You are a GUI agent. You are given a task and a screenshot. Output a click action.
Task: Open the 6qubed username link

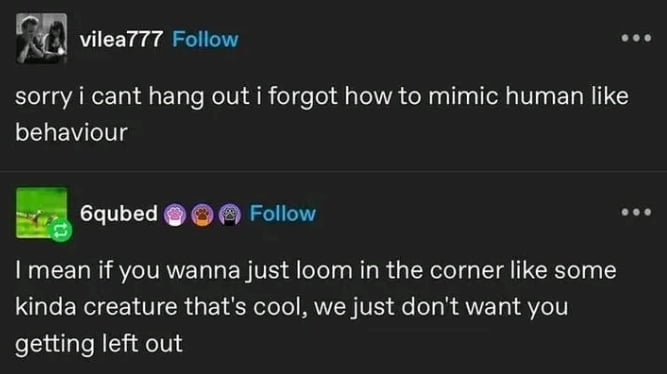coord(119,214)
